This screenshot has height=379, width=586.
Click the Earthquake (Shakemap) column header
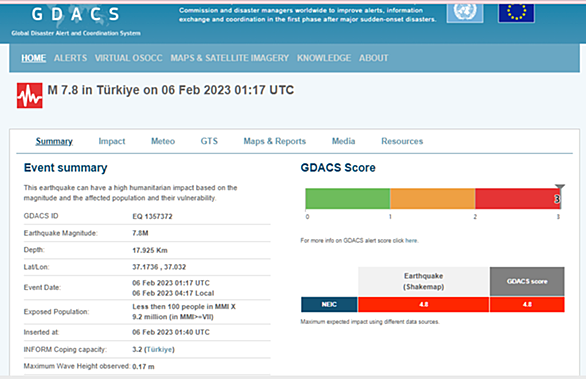(423, 281)
